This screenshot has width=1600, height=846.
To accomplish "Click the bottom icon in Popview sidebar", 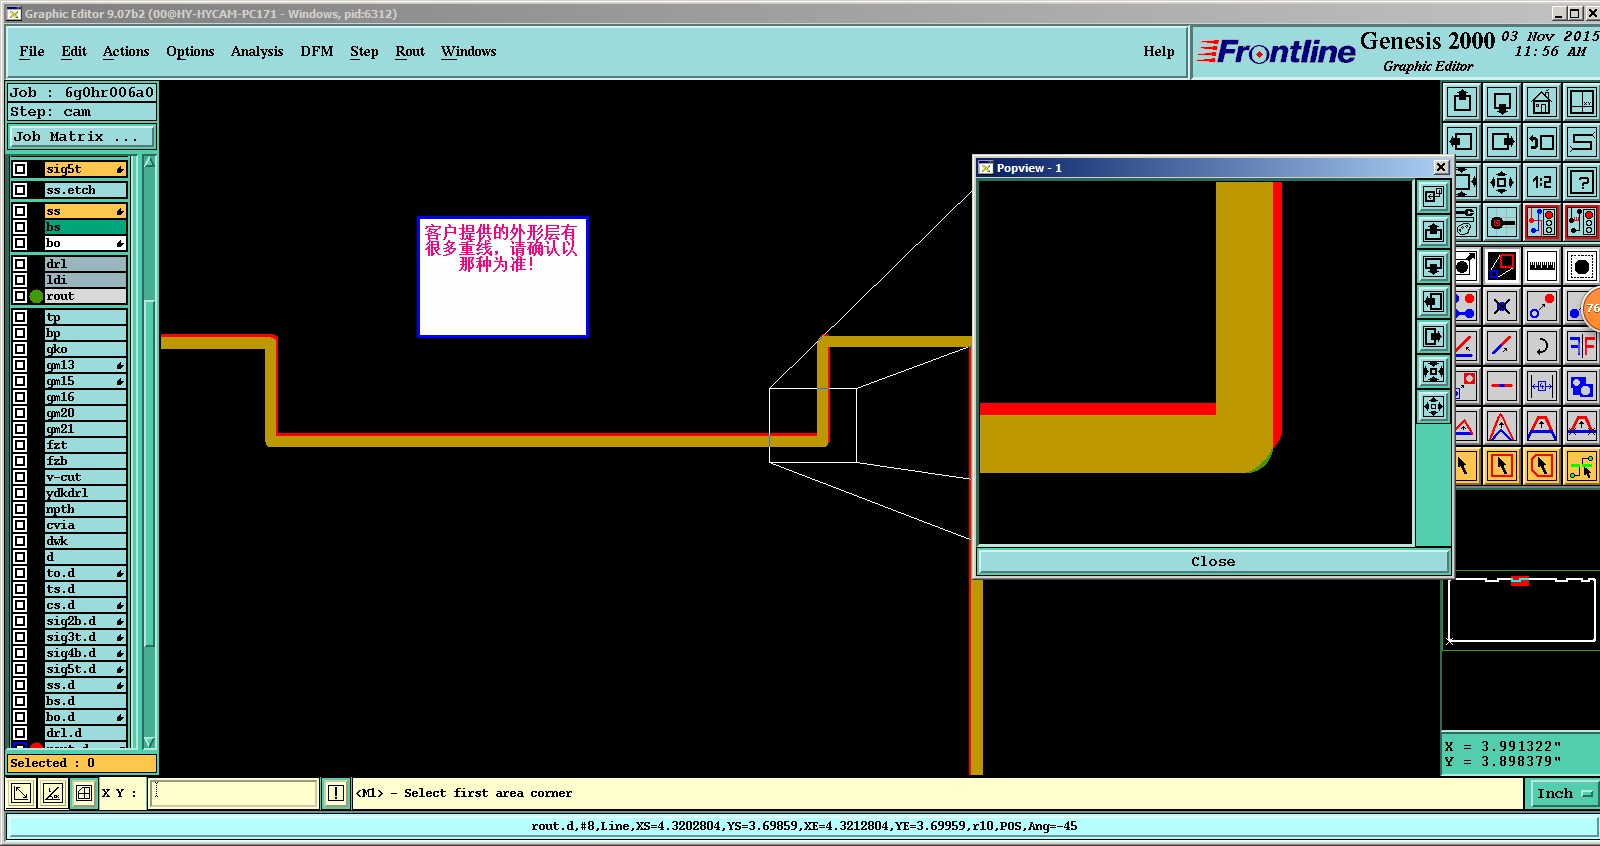I will point(1434,406).
